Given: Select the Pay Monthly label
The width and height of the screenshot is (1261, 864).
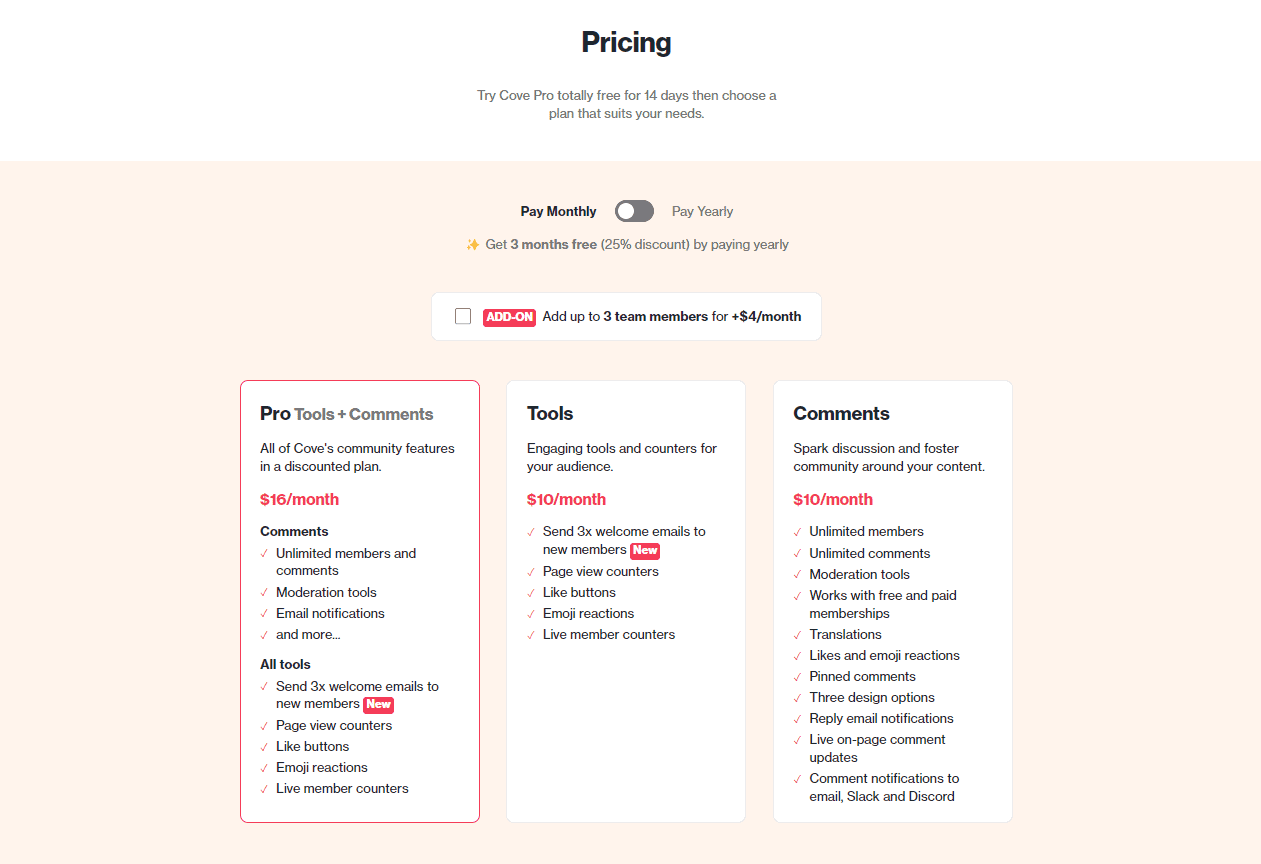Looking at the screenshot, I should (558, 211).
